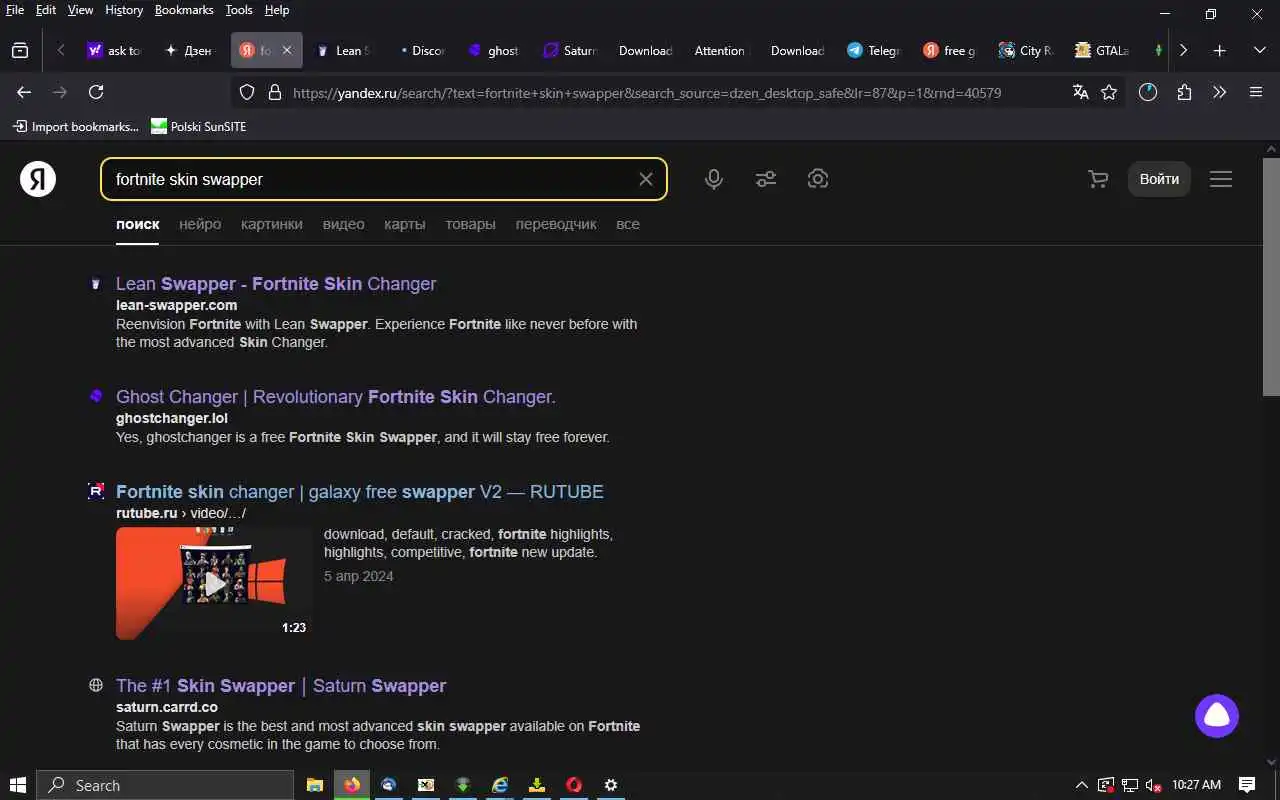This screenshot has width=1280, height=800.
Task: Click the Войти login button
Action: (1159, 179)
